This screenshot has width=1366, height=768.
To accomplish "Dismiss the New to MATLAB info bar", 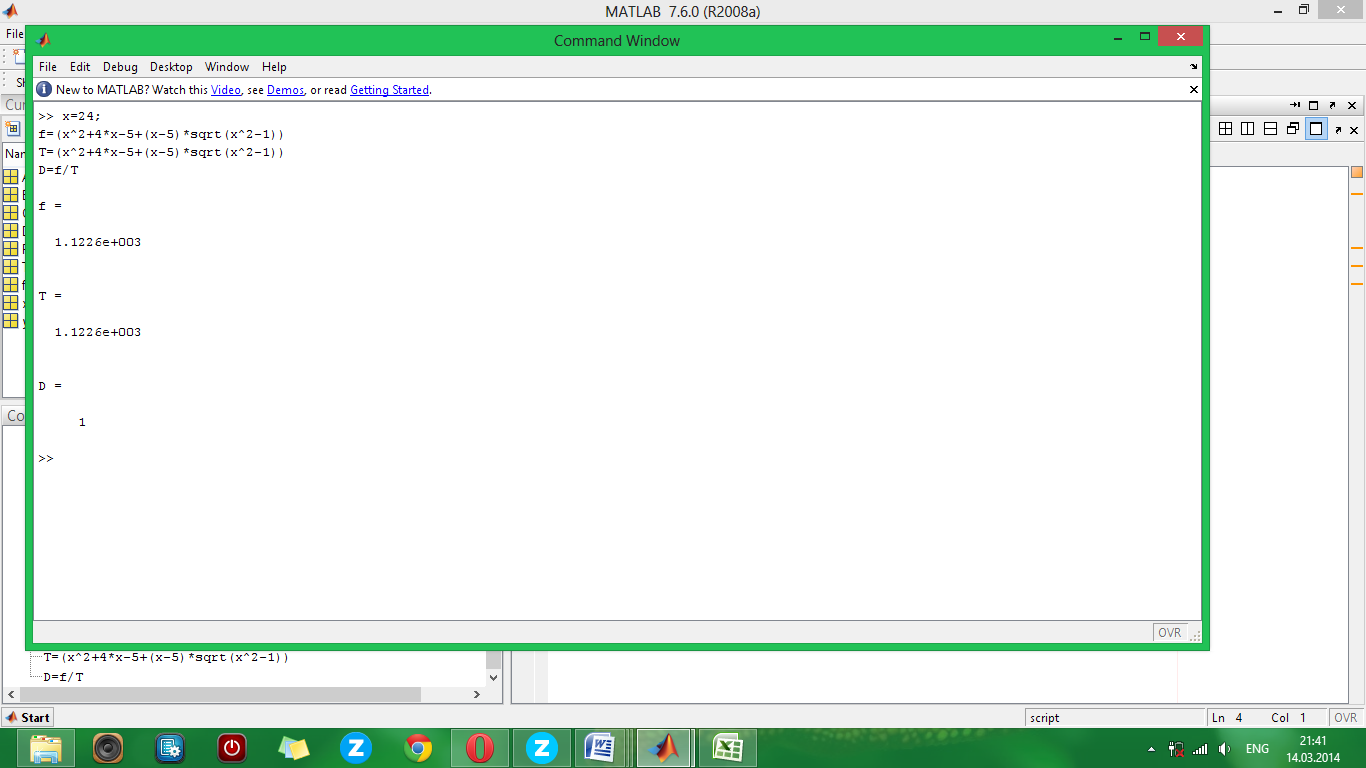I will click(1193, 89).
